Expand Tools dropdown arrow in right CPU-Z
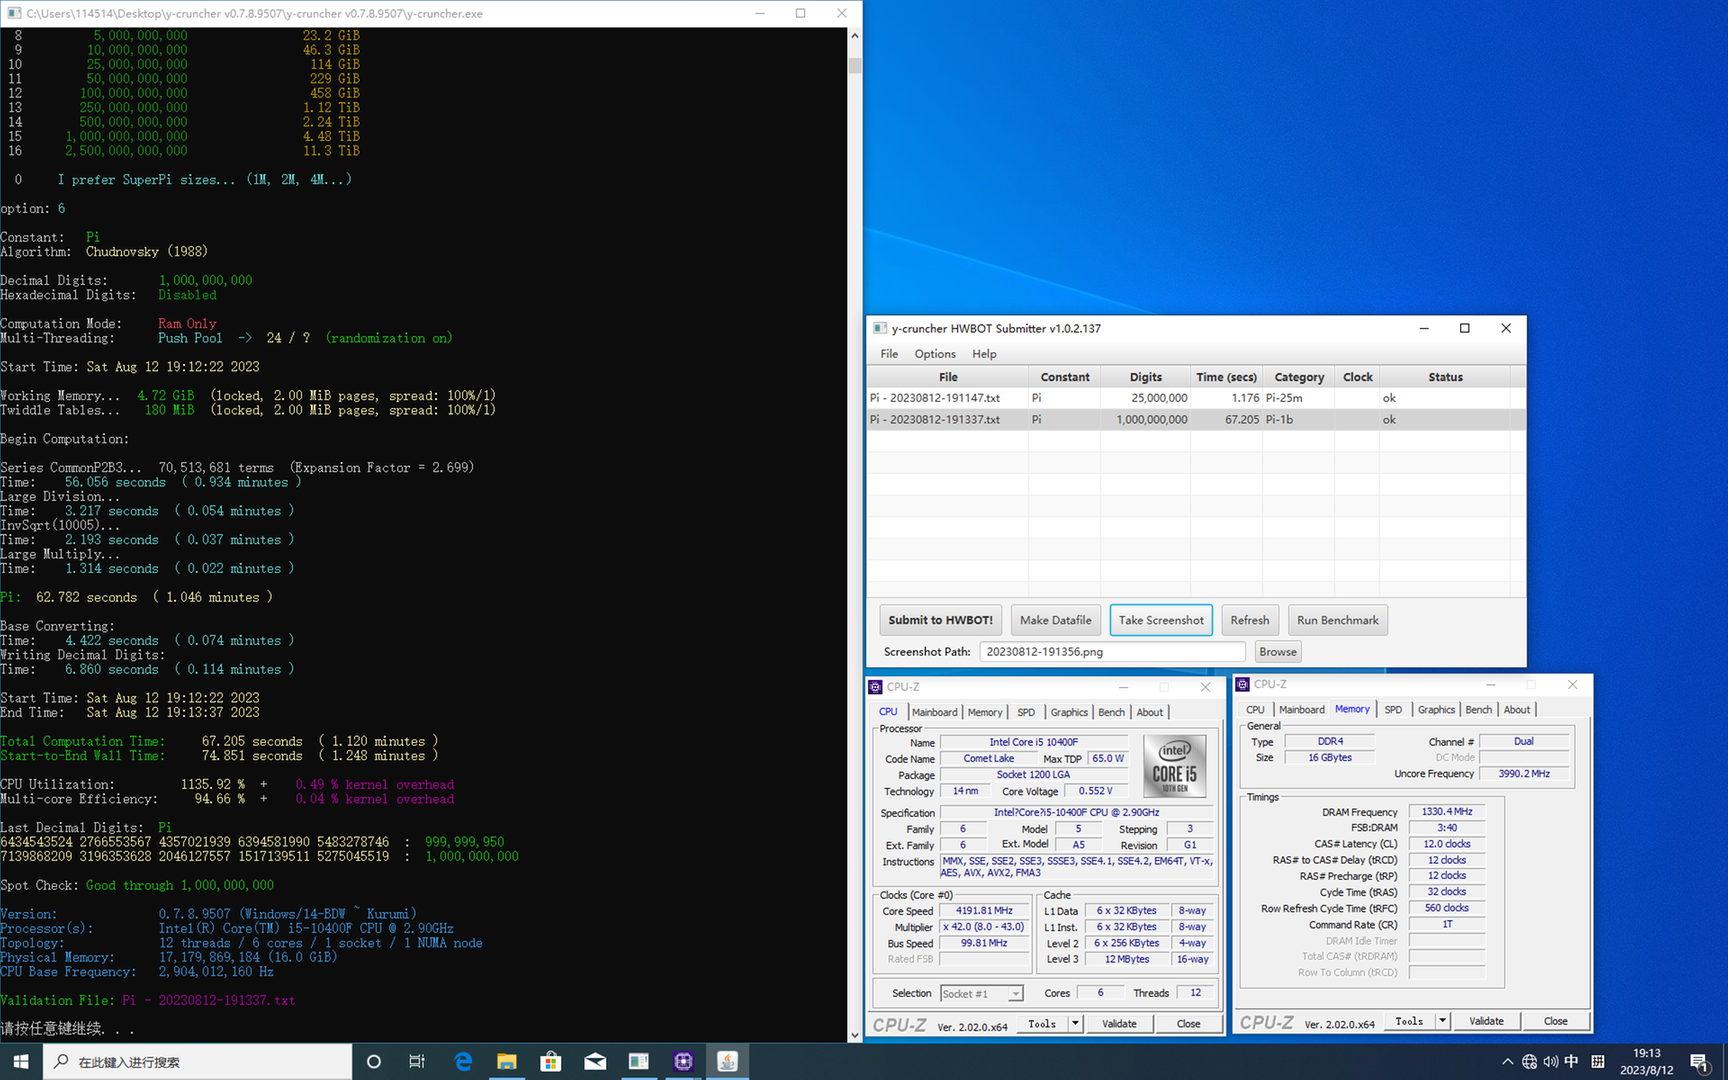1728x1080 pixels. [x=1442, y=1021]
